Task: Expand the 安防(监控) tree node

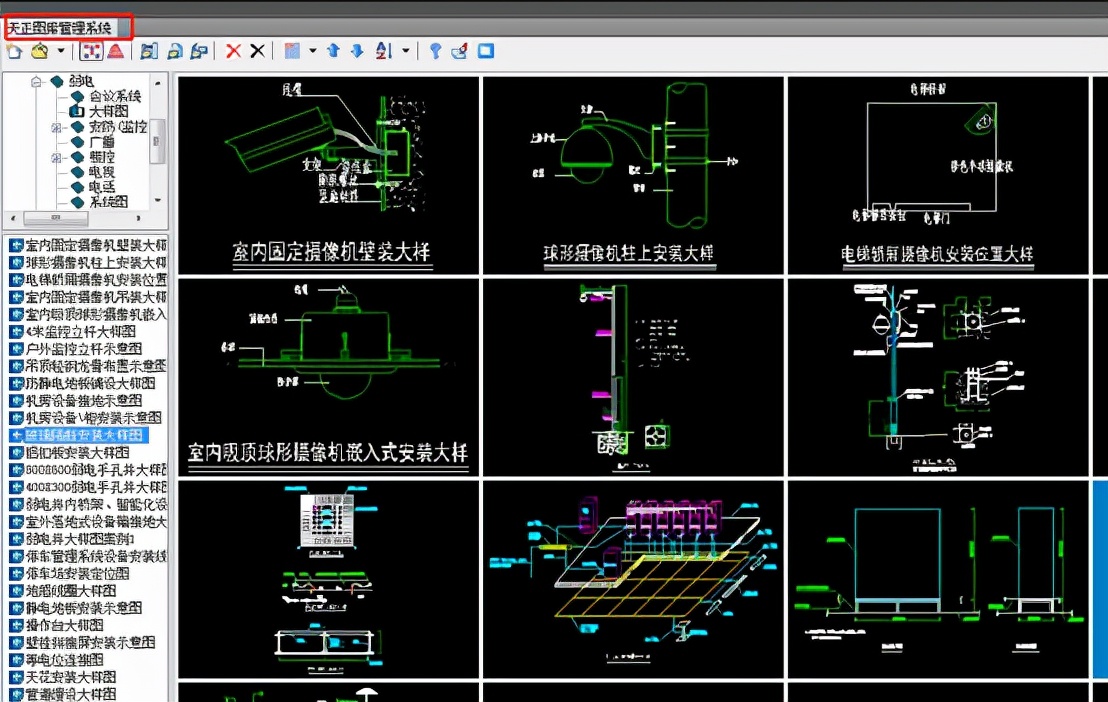Action: pos(56,128)
